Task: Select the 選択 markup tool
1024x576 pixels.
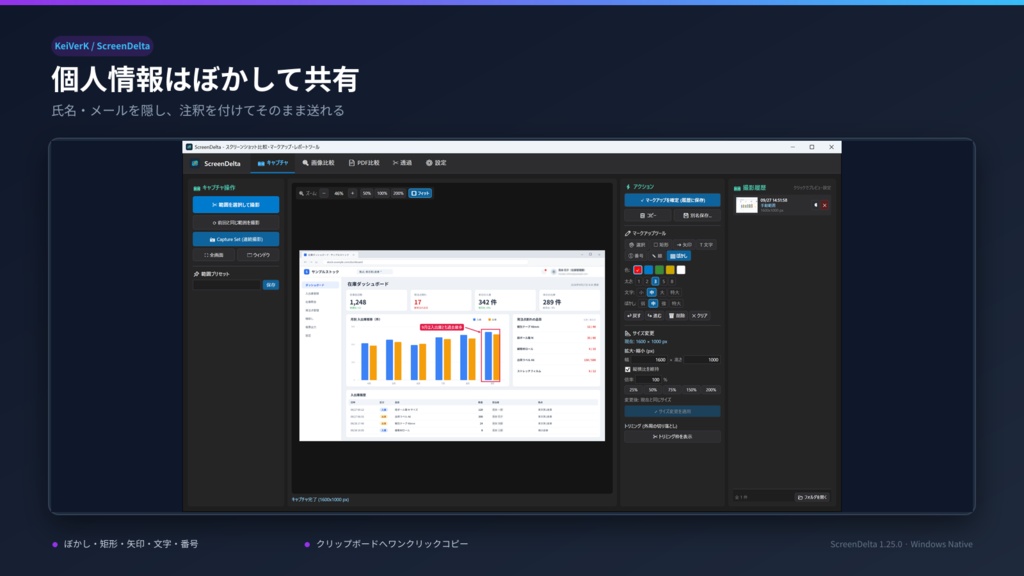Action: pos(636,245)
